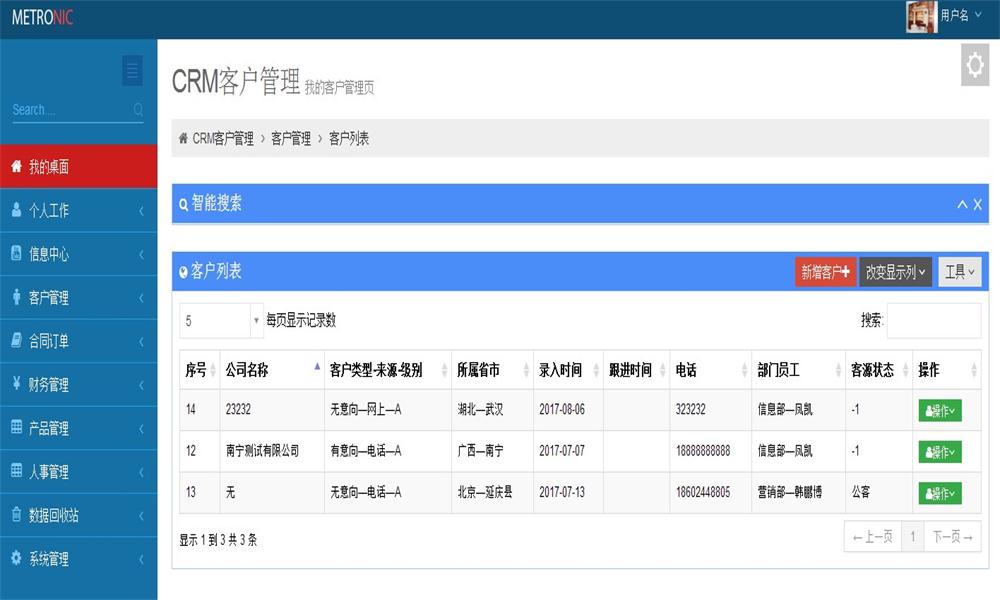Close the 智能搜索 panel with X
This screenshot has width=1000, height=600.
tap(978, 204)
